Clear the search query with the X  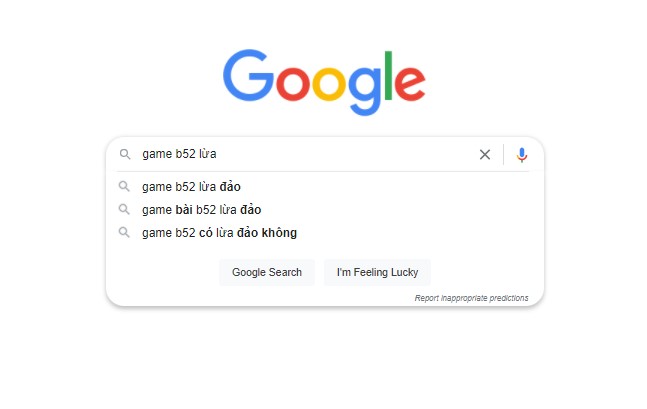[485, 154]
